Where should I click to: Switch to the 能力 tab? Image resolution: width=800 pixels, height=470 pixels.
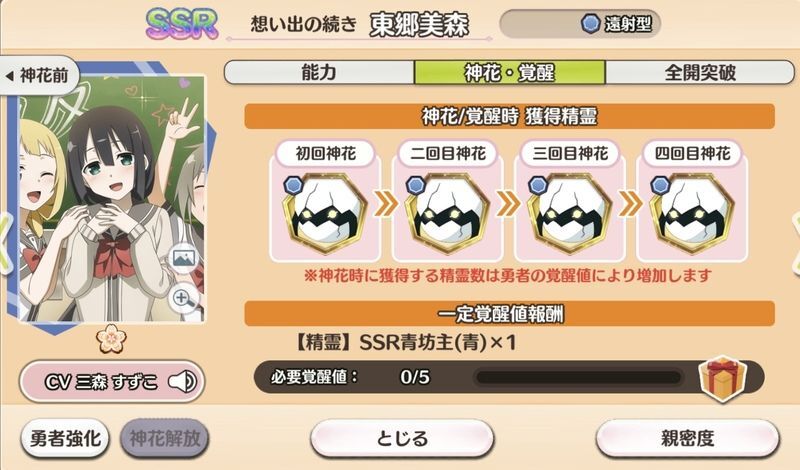click(319, 72)
